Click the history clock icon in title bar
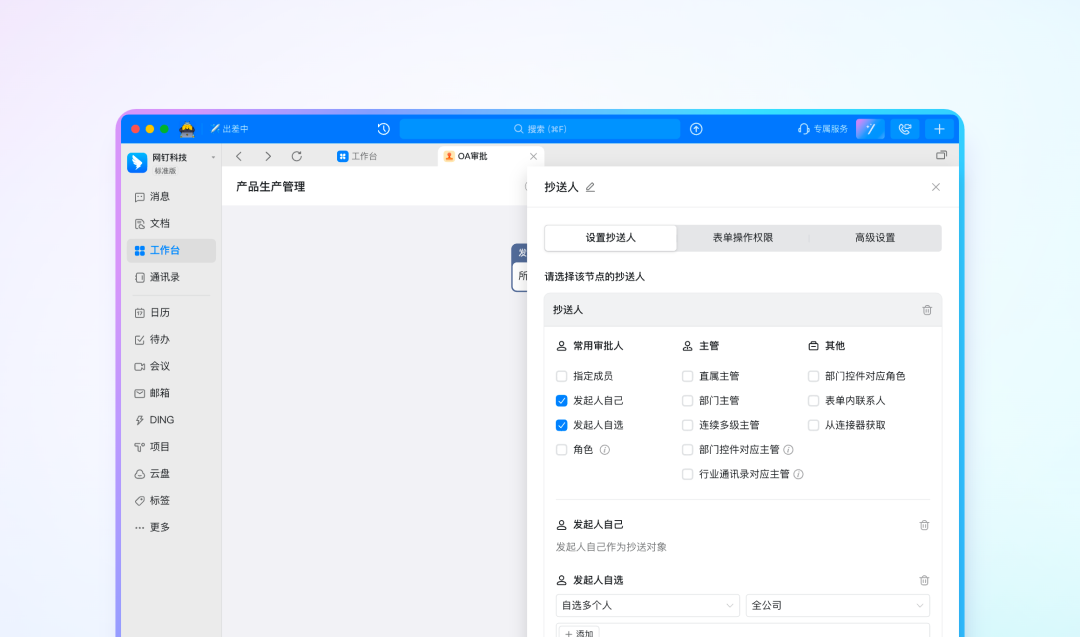This screenshot has height=637, width=1080. pyautogui.click(x=383, y=129)
